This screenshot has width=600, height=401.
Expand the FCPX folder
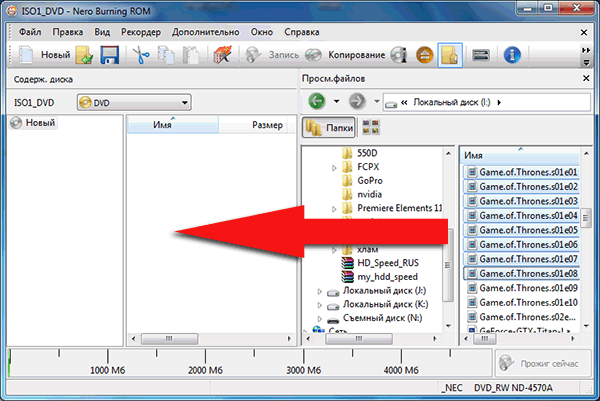click(x=334, y=168)
